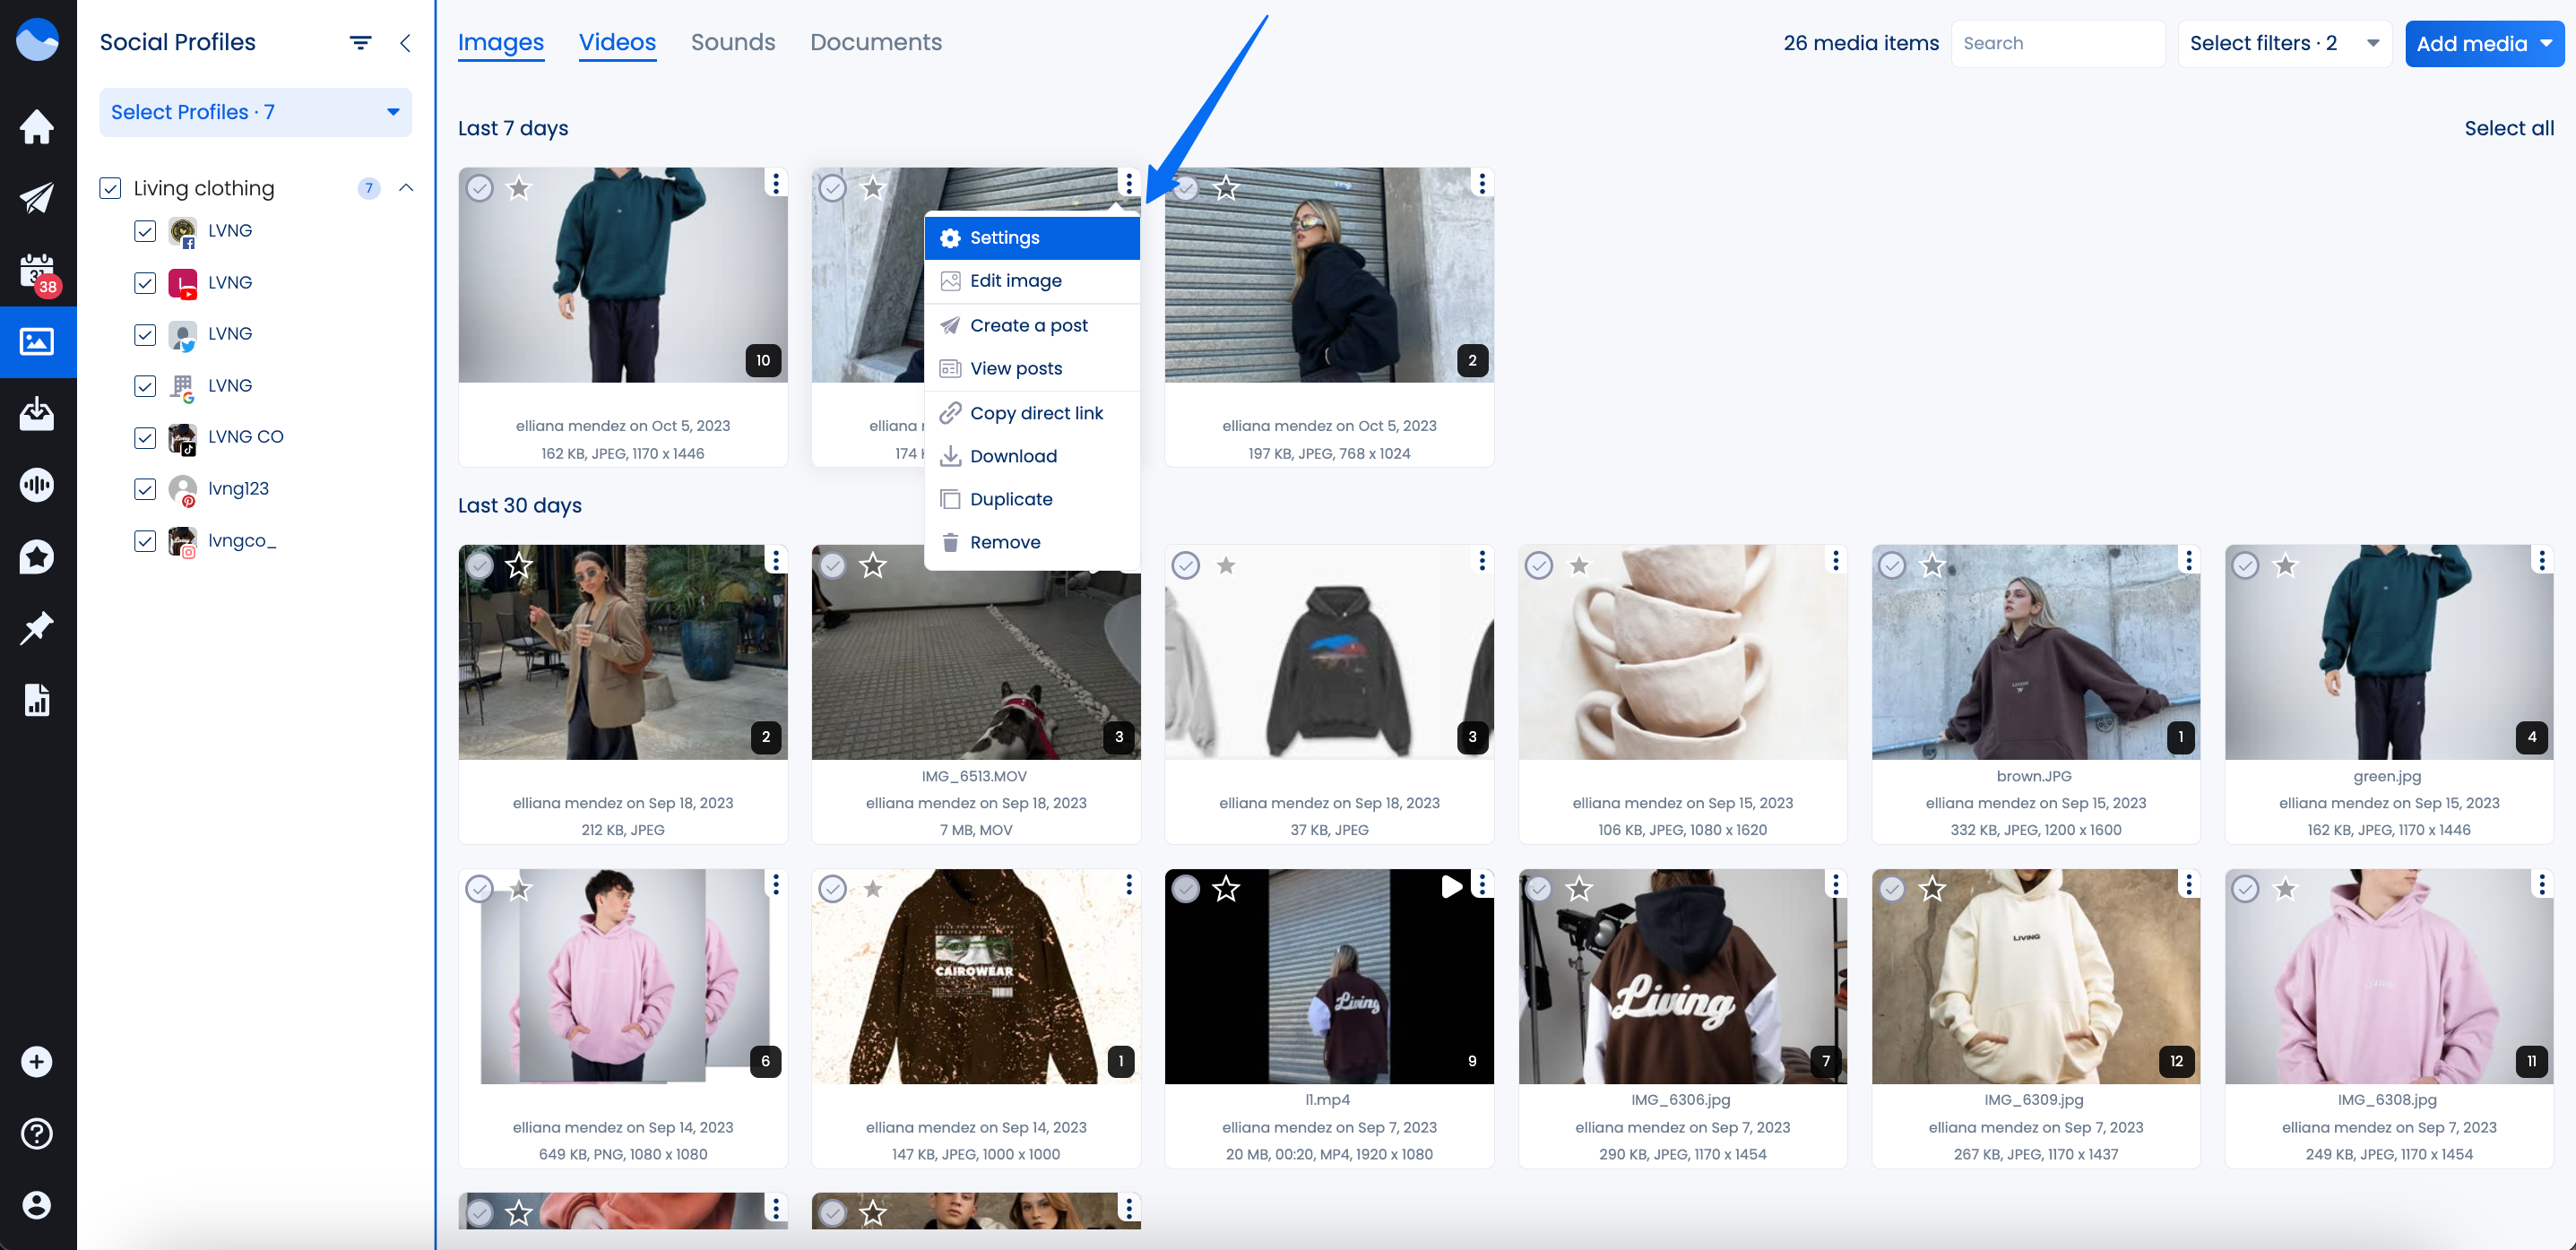The image size is (2576, 1250).
Task: Open the Home dashboard icon
Action: tap(37, 127)
